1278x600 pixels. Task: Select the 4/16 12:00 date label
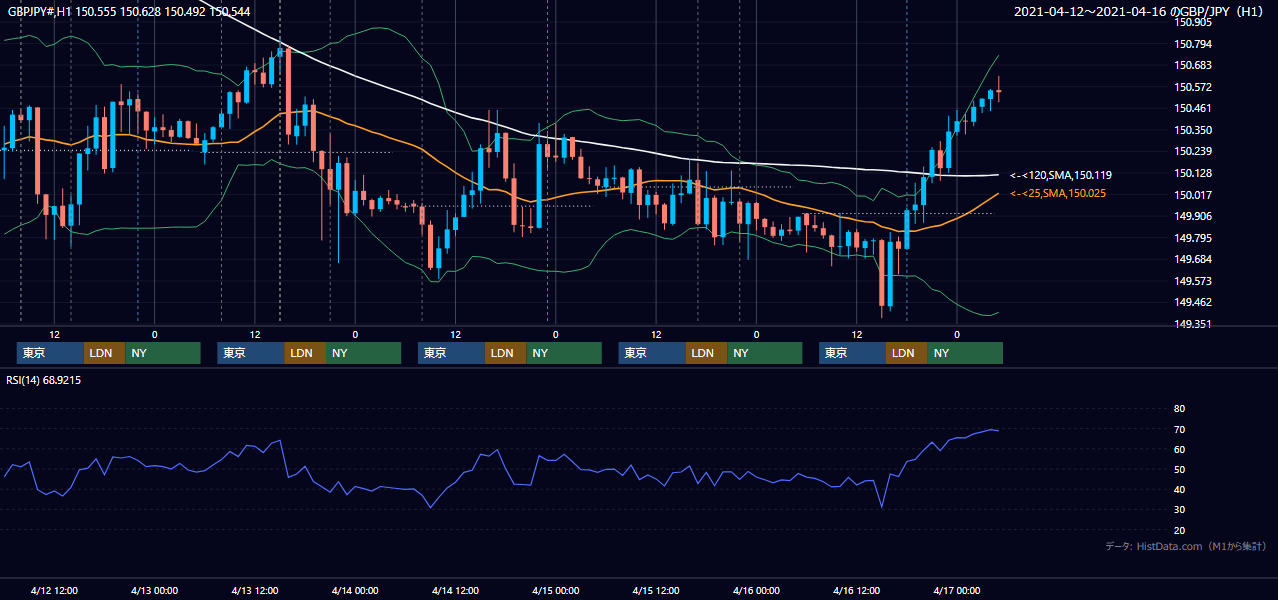856,591
